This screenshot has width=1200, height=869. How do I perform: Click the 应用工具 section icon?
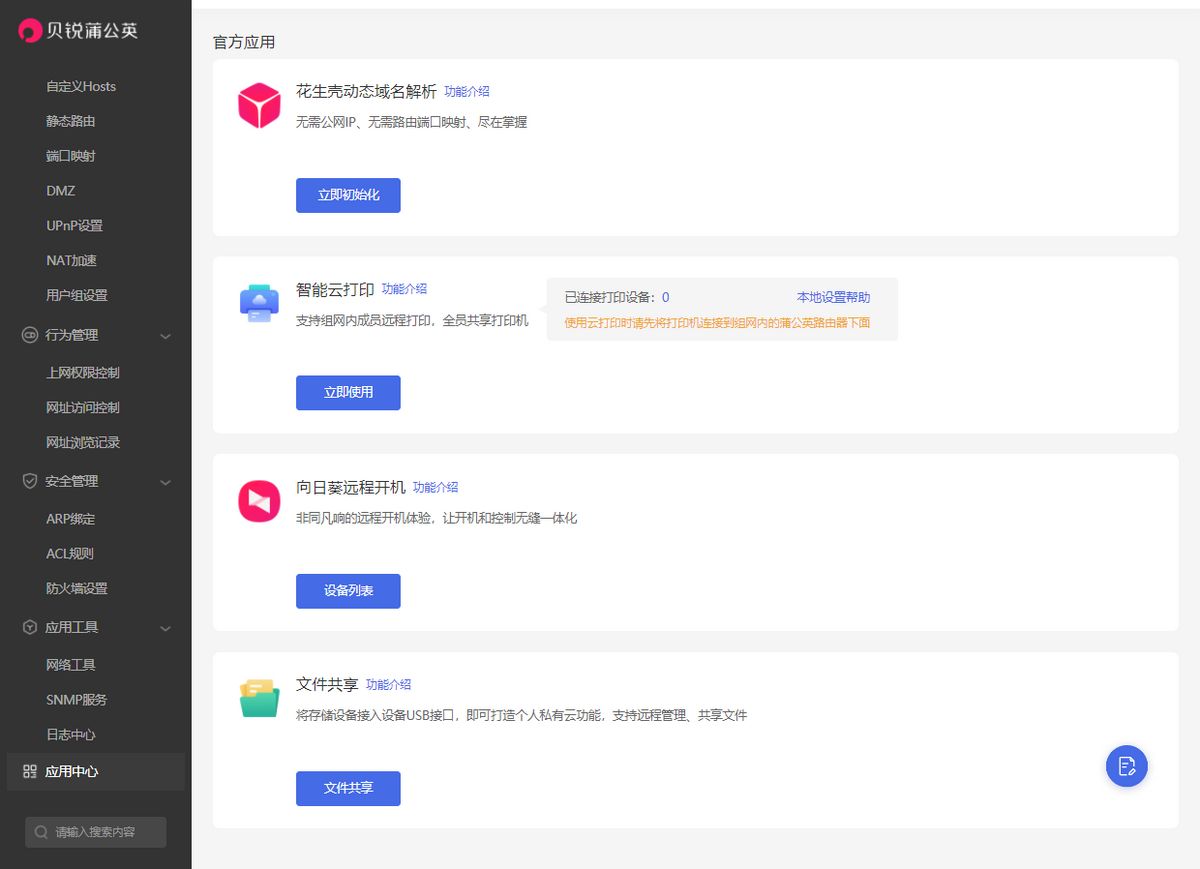click(x=30, y=627)
